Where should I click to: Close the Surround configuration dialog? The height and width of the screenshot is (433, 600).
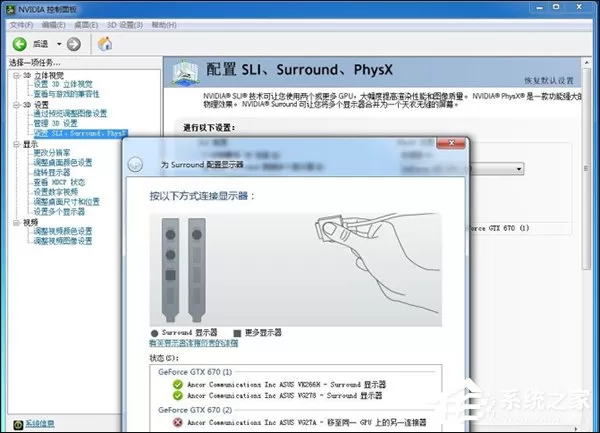pos(452,143)
